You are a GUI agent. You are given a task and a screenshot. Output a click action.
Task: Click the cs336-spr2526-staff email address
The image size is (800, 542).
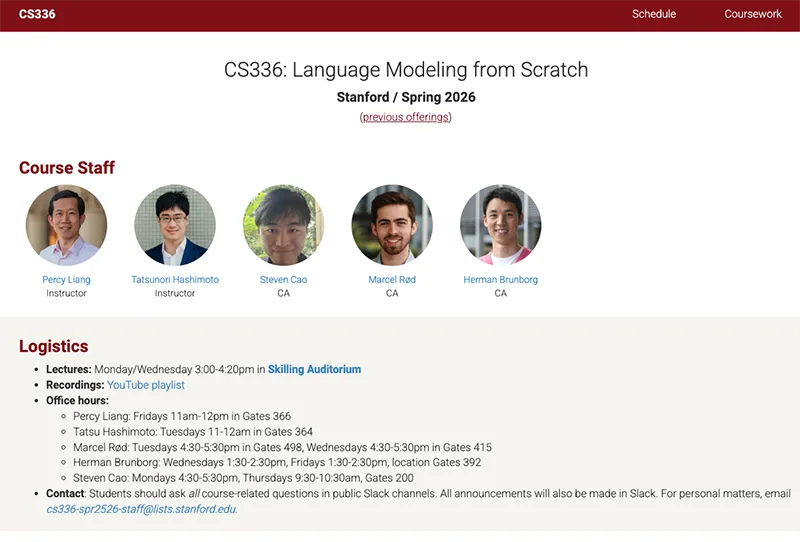click(142, 509)
